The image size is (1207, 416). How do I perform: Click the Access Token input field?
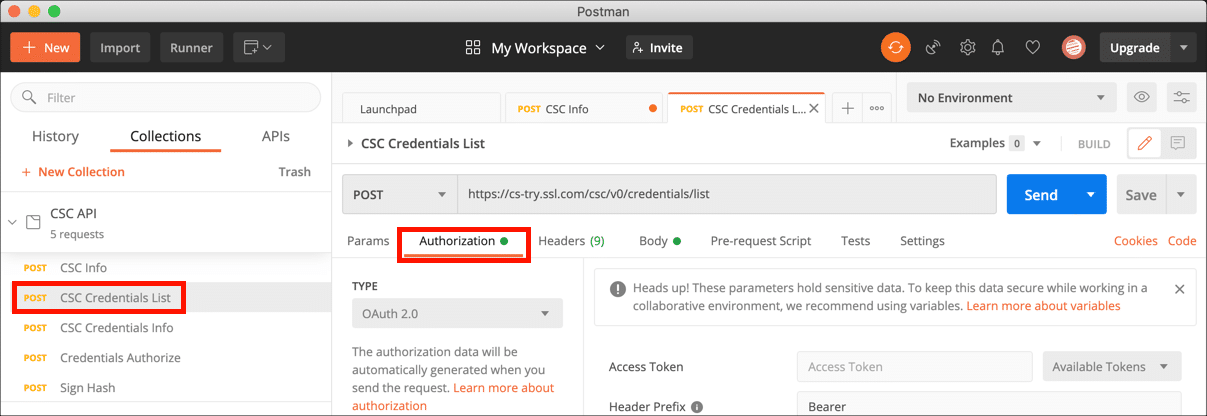[x=914, y=367]
